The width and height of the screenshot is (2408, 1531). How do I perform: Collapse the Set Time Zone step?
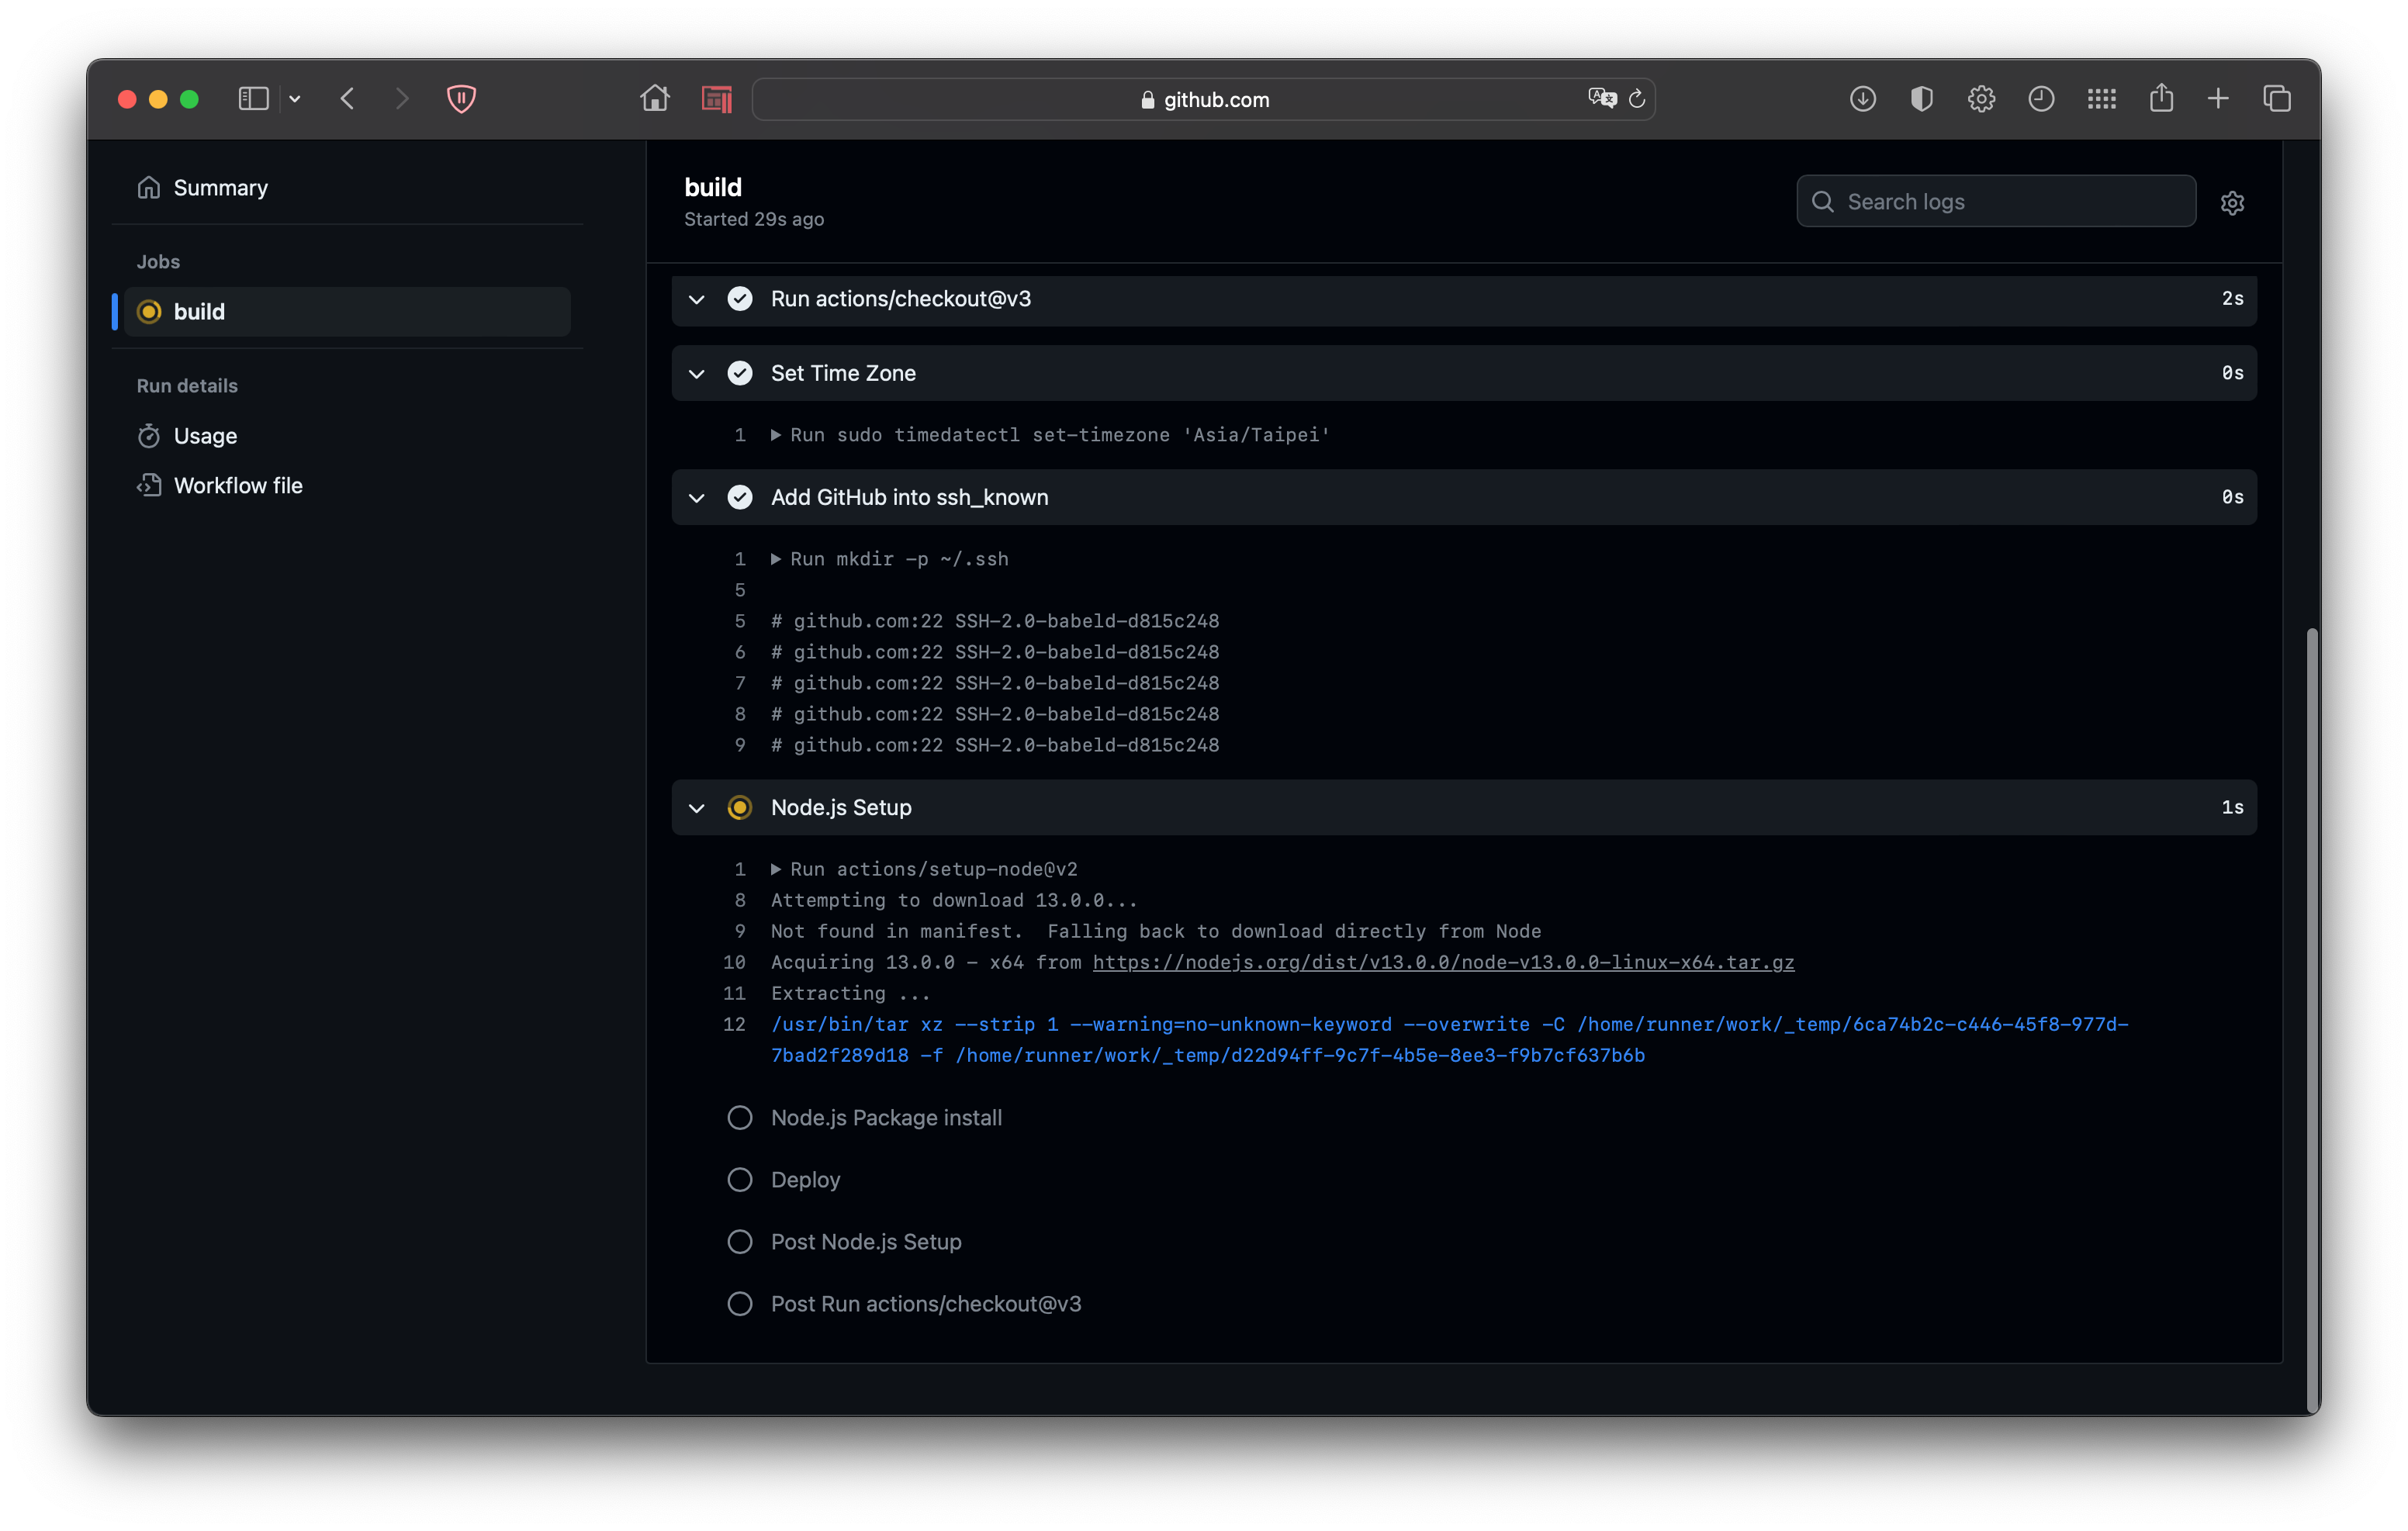[697, 373]
